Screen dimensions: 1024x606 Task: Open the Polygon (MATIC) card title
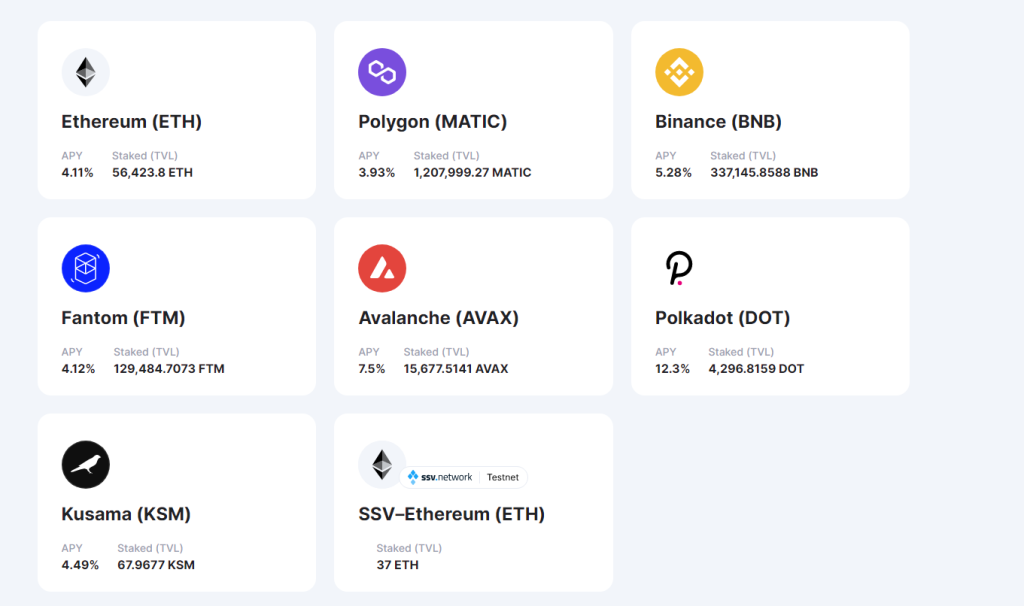point(432,122)
